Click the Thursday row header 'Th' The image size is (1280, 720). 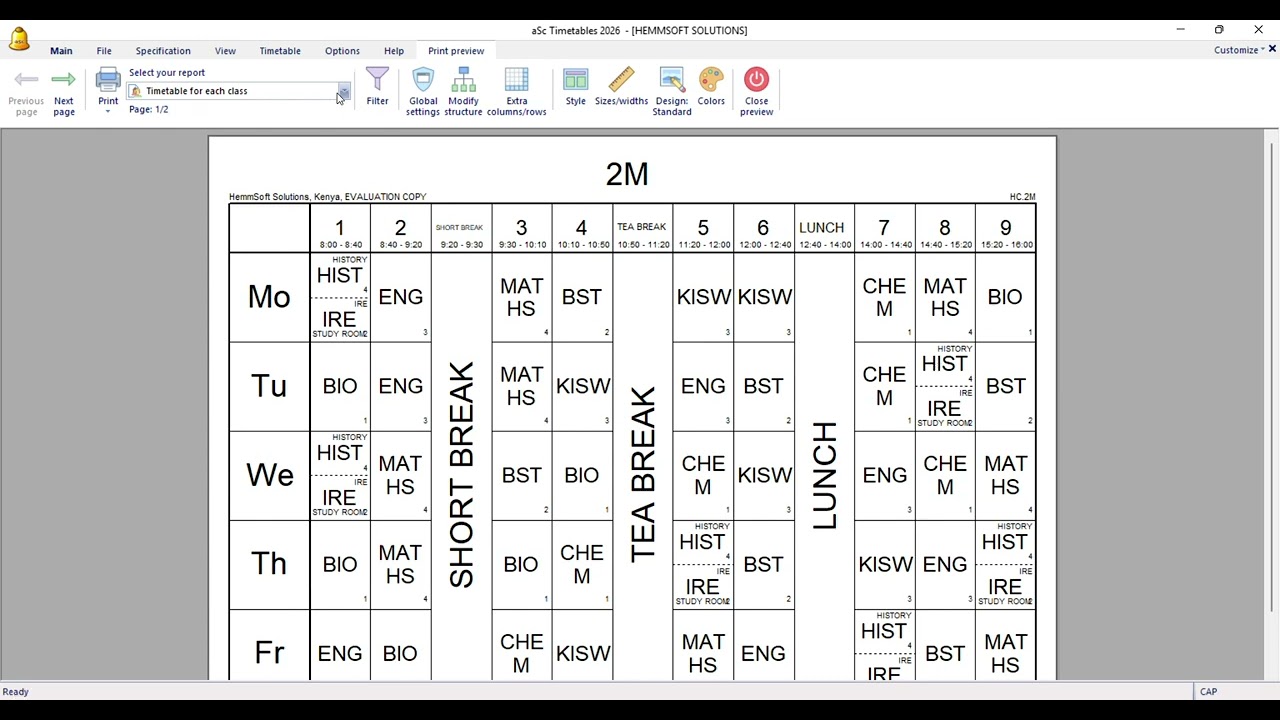[x=269, y=564]
